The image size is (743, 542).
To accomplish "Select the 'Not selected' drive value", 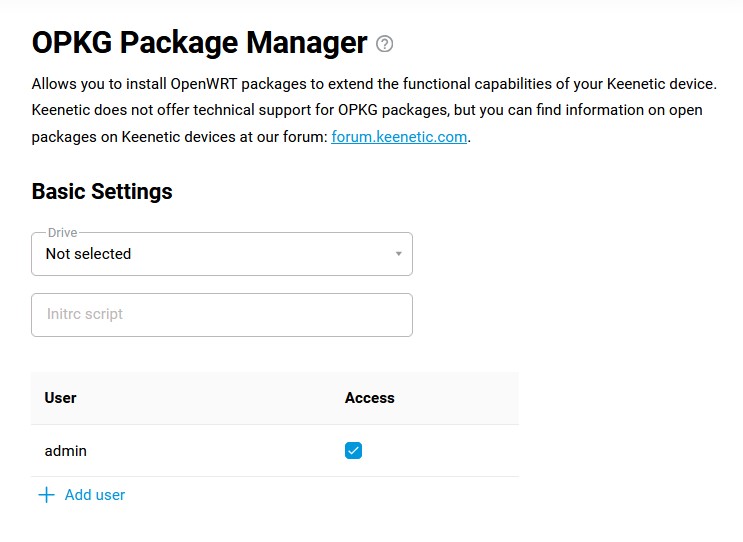I will [x=89, y=254].
